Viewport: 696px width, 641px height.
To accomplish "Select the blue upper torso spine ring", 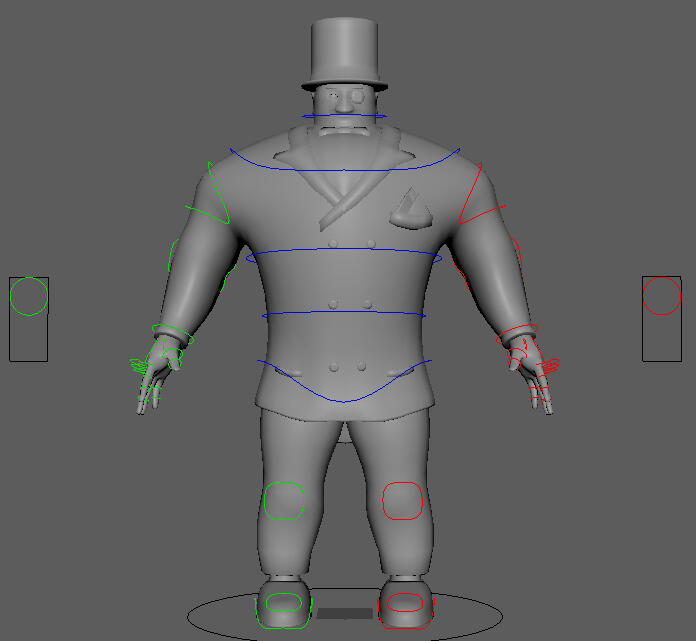I will tap(345, 250).
